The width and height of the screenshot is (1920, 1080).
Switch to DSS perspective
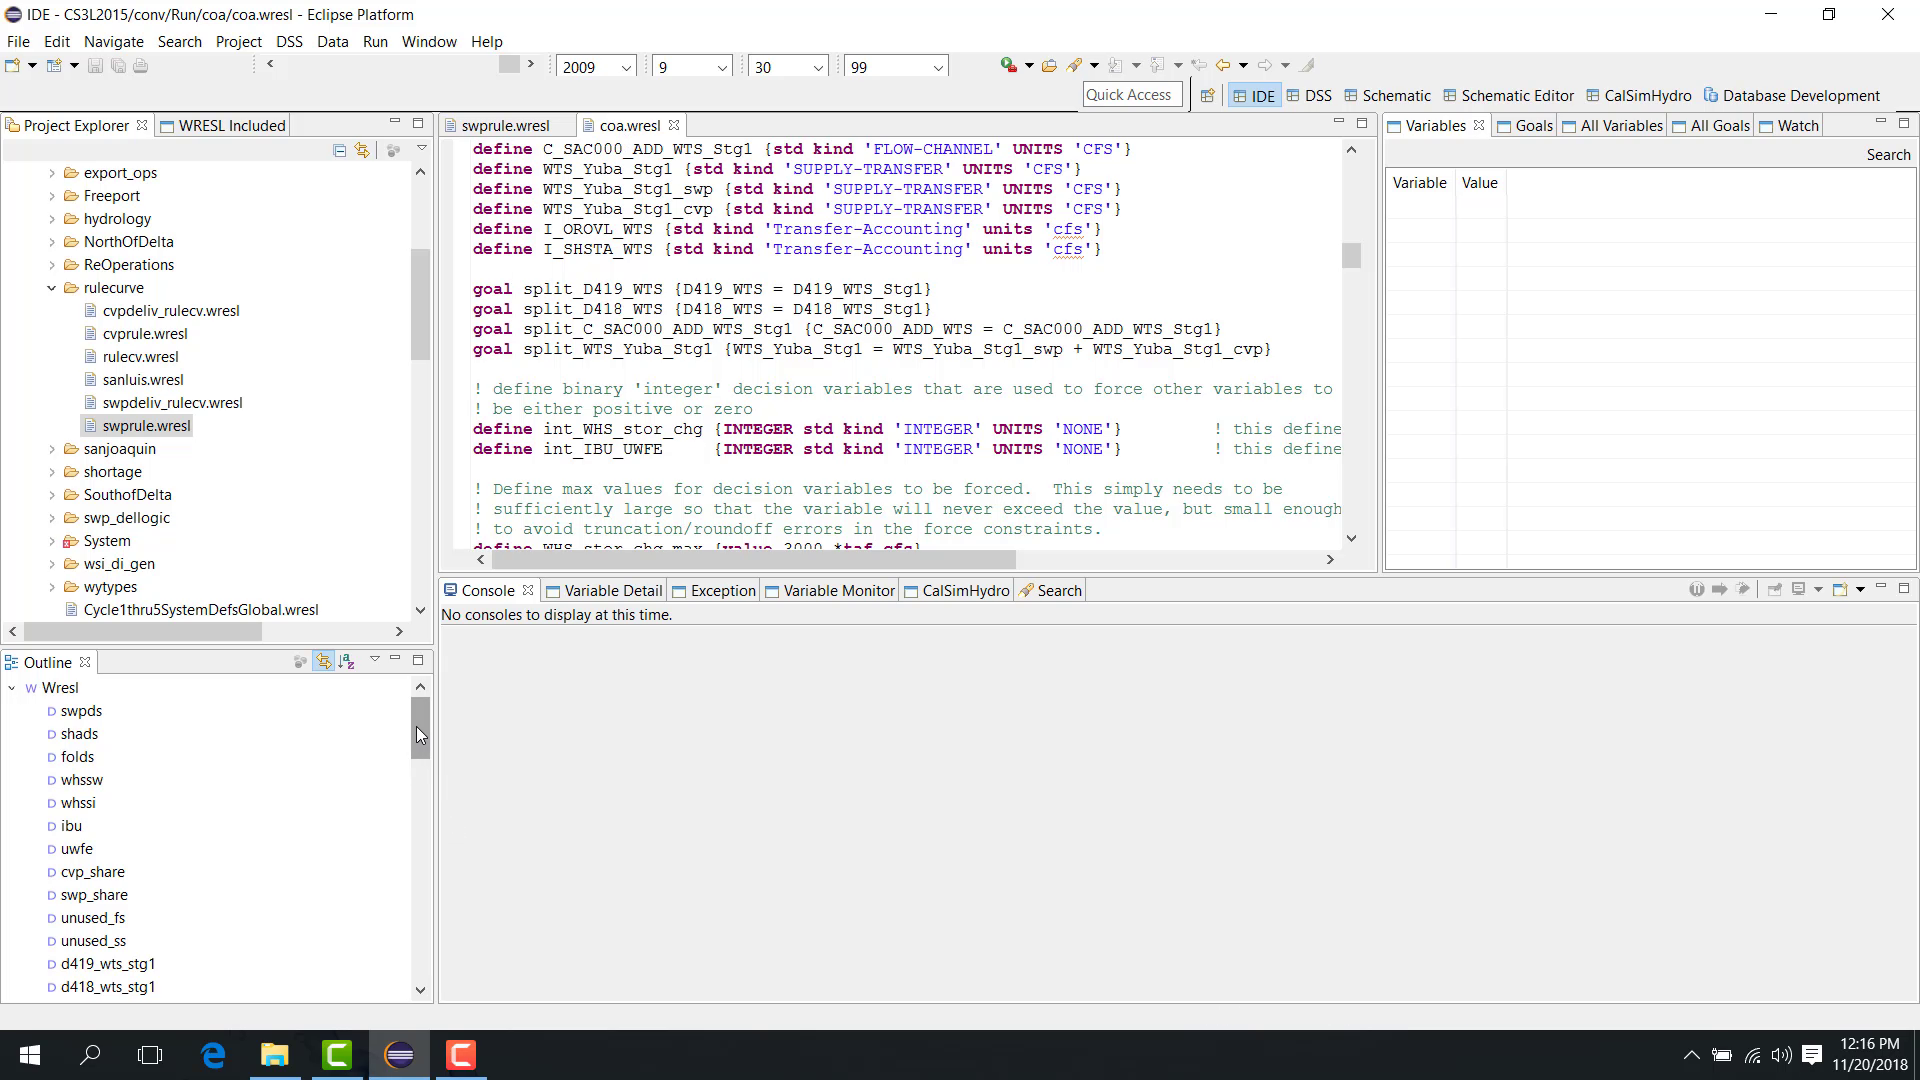[1309, 96]
